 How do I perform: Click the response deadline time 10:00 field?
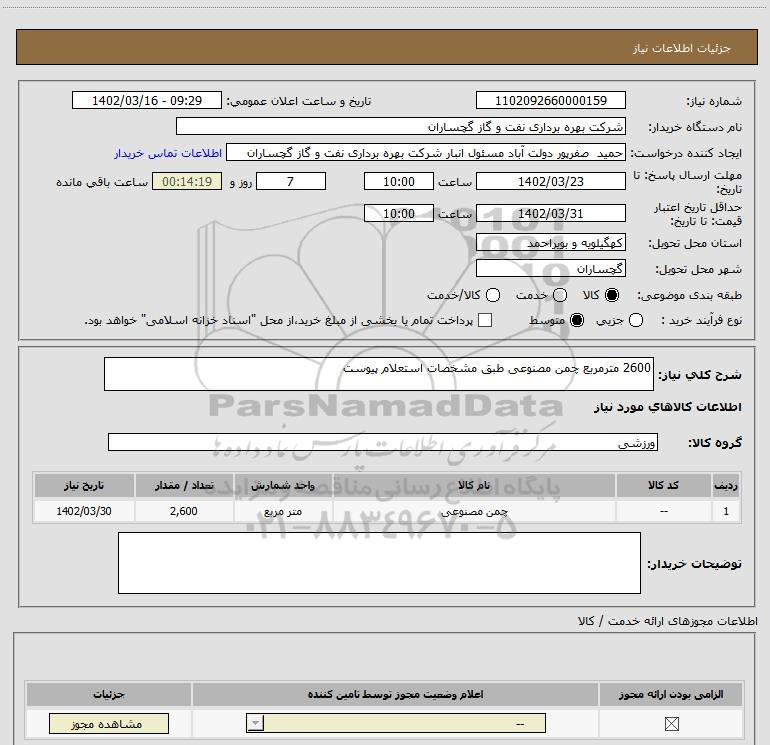399,181
